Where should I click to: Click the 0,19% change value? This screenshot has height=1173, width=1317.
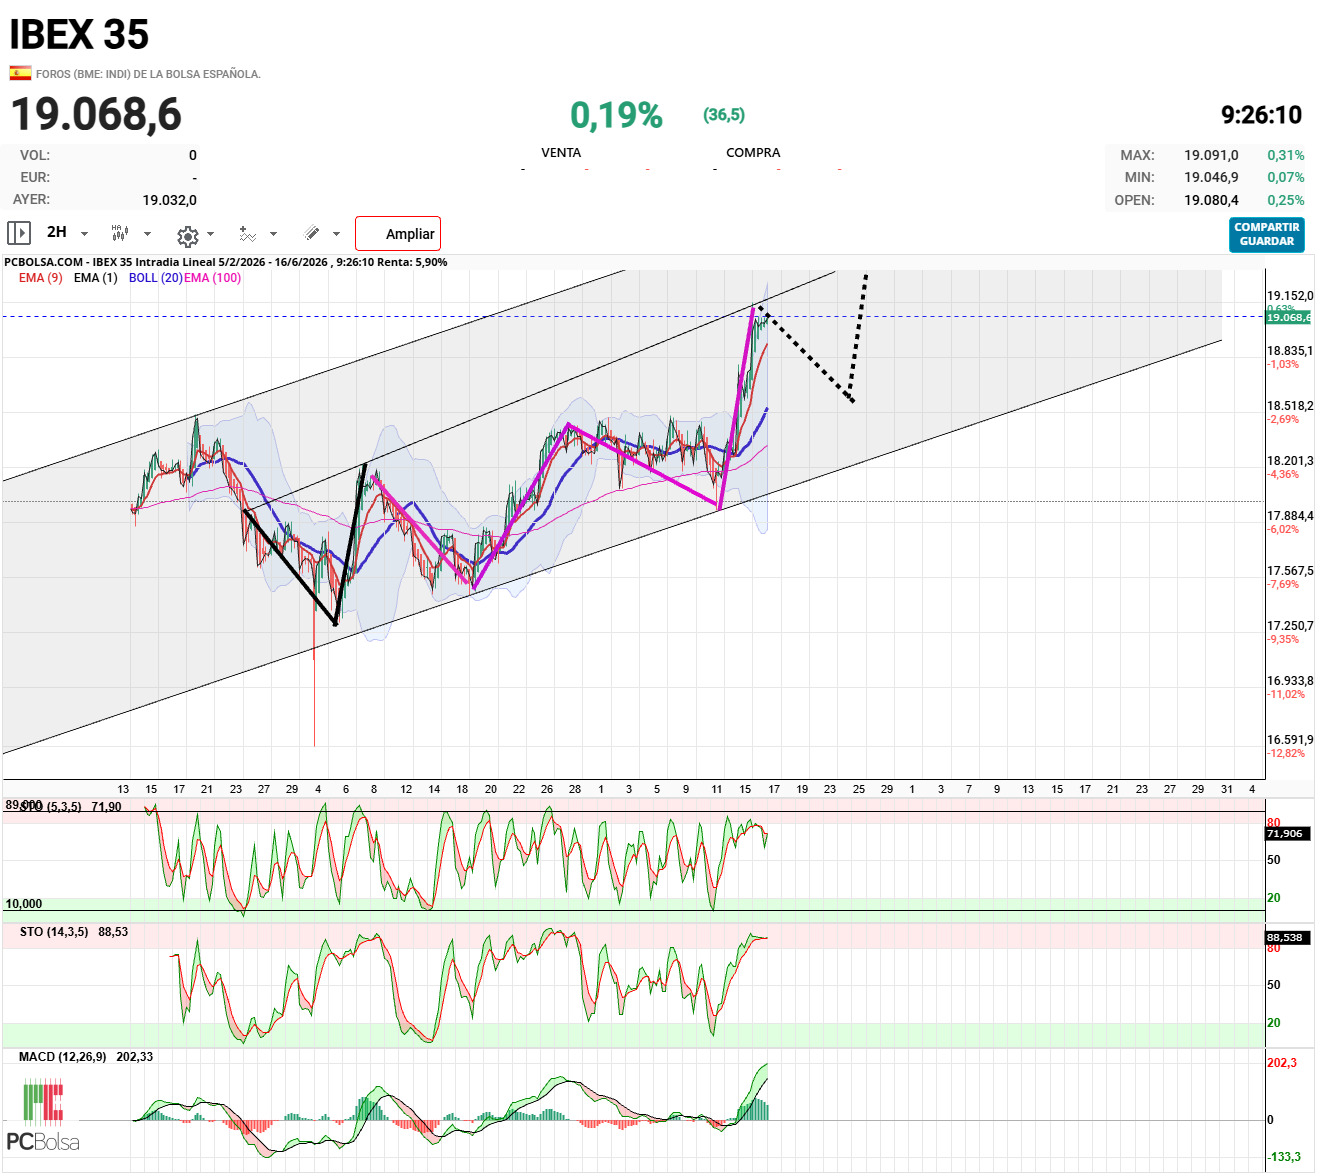coord(616,115)
